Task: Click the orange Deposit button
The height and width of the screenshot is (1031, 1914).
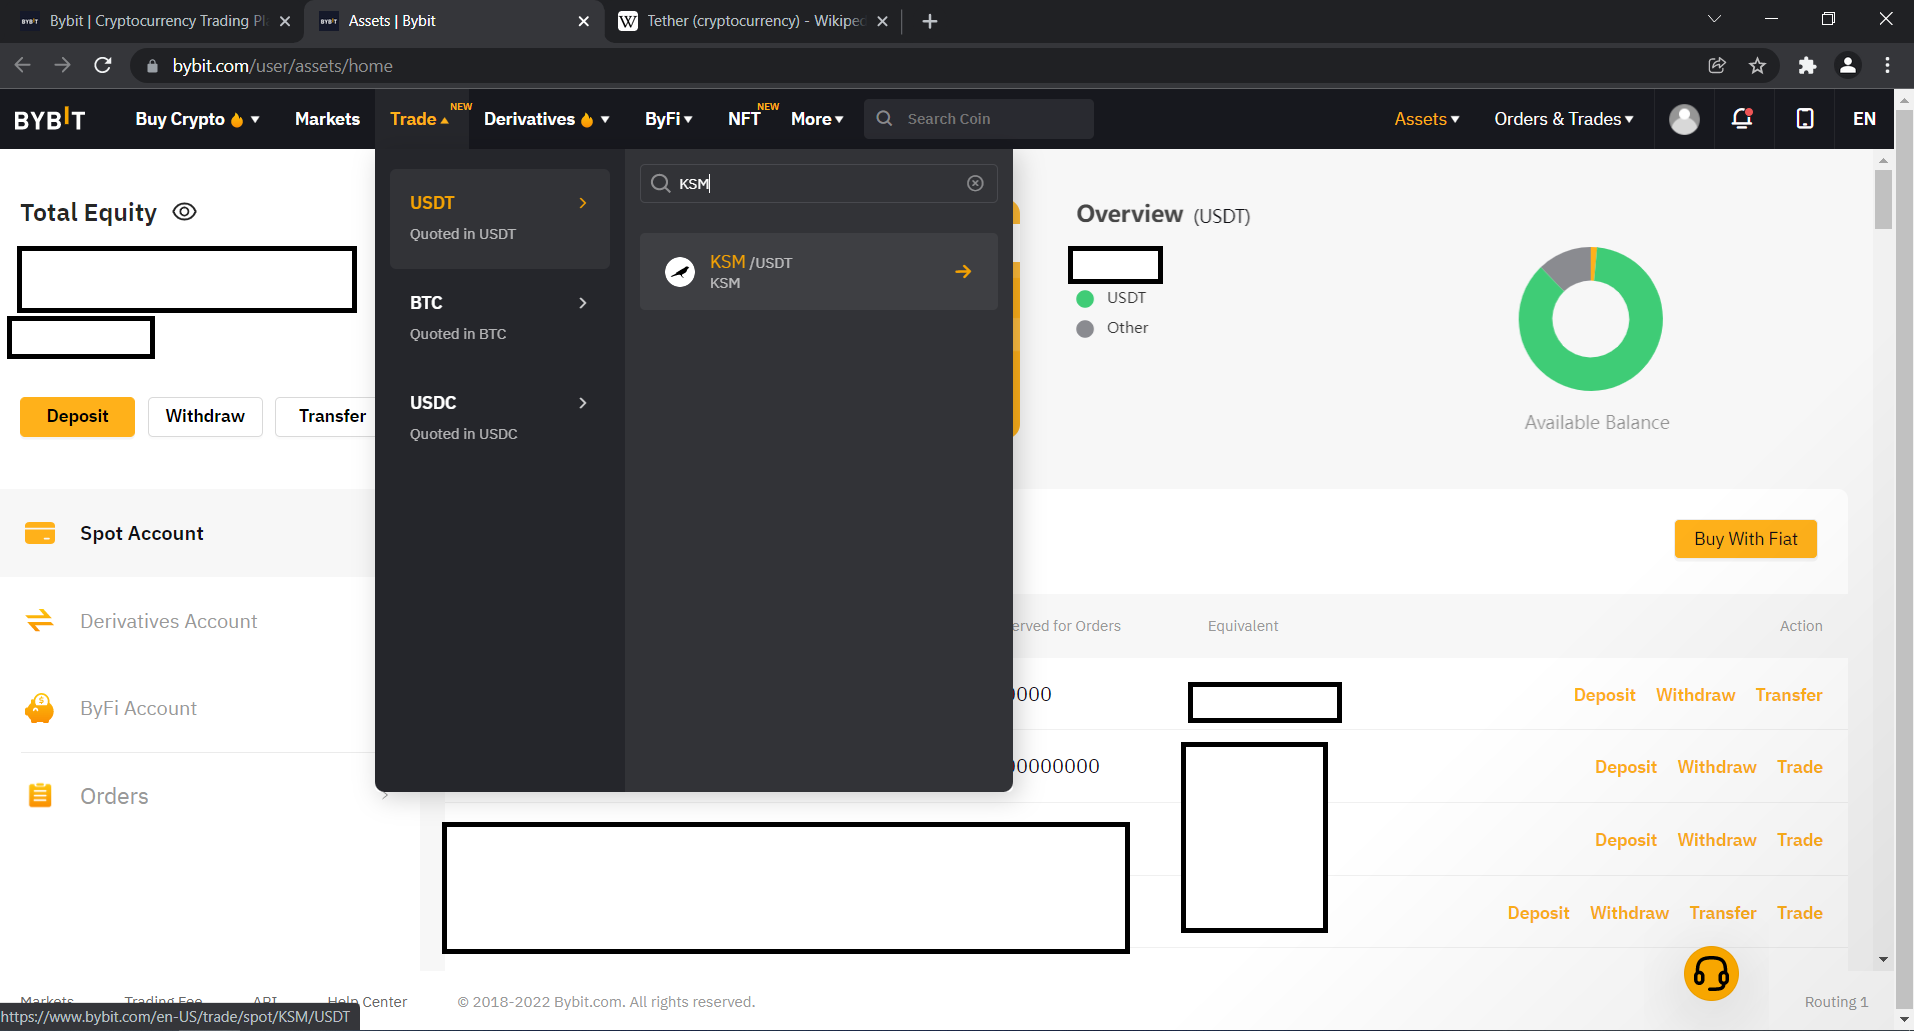Action: tap(77, 416)
